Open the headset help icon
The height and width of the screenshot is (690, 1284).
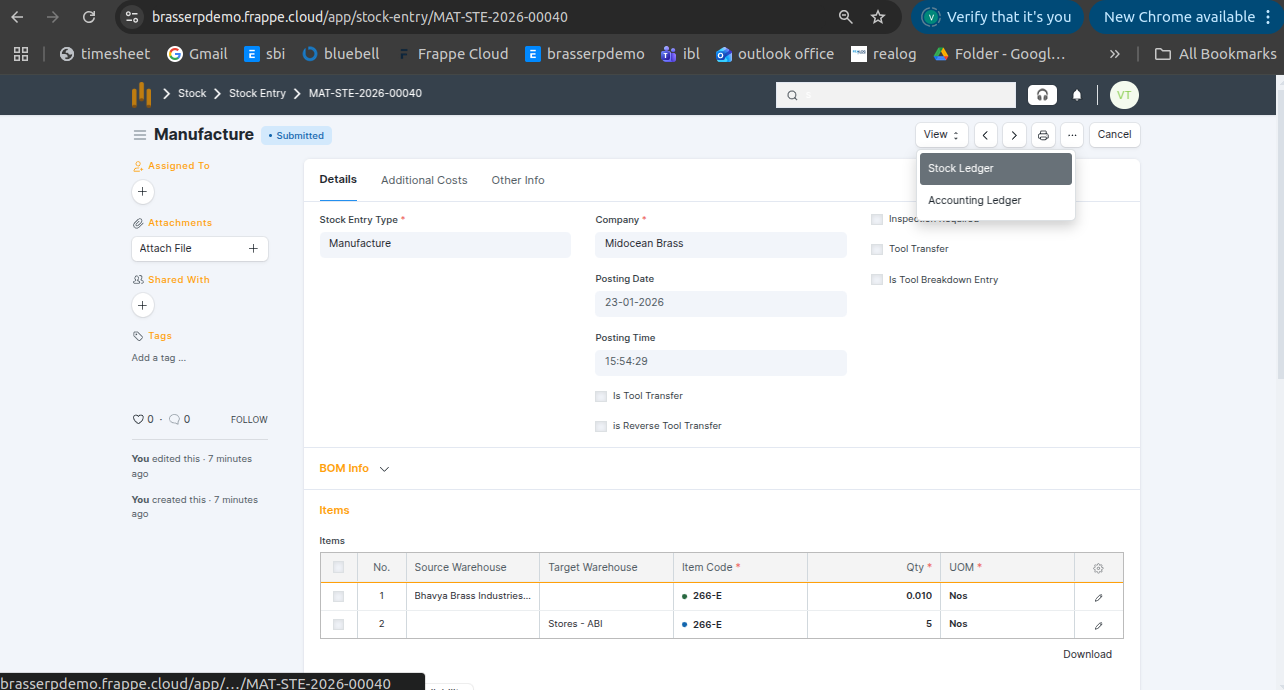click(x=1042, y=95)
